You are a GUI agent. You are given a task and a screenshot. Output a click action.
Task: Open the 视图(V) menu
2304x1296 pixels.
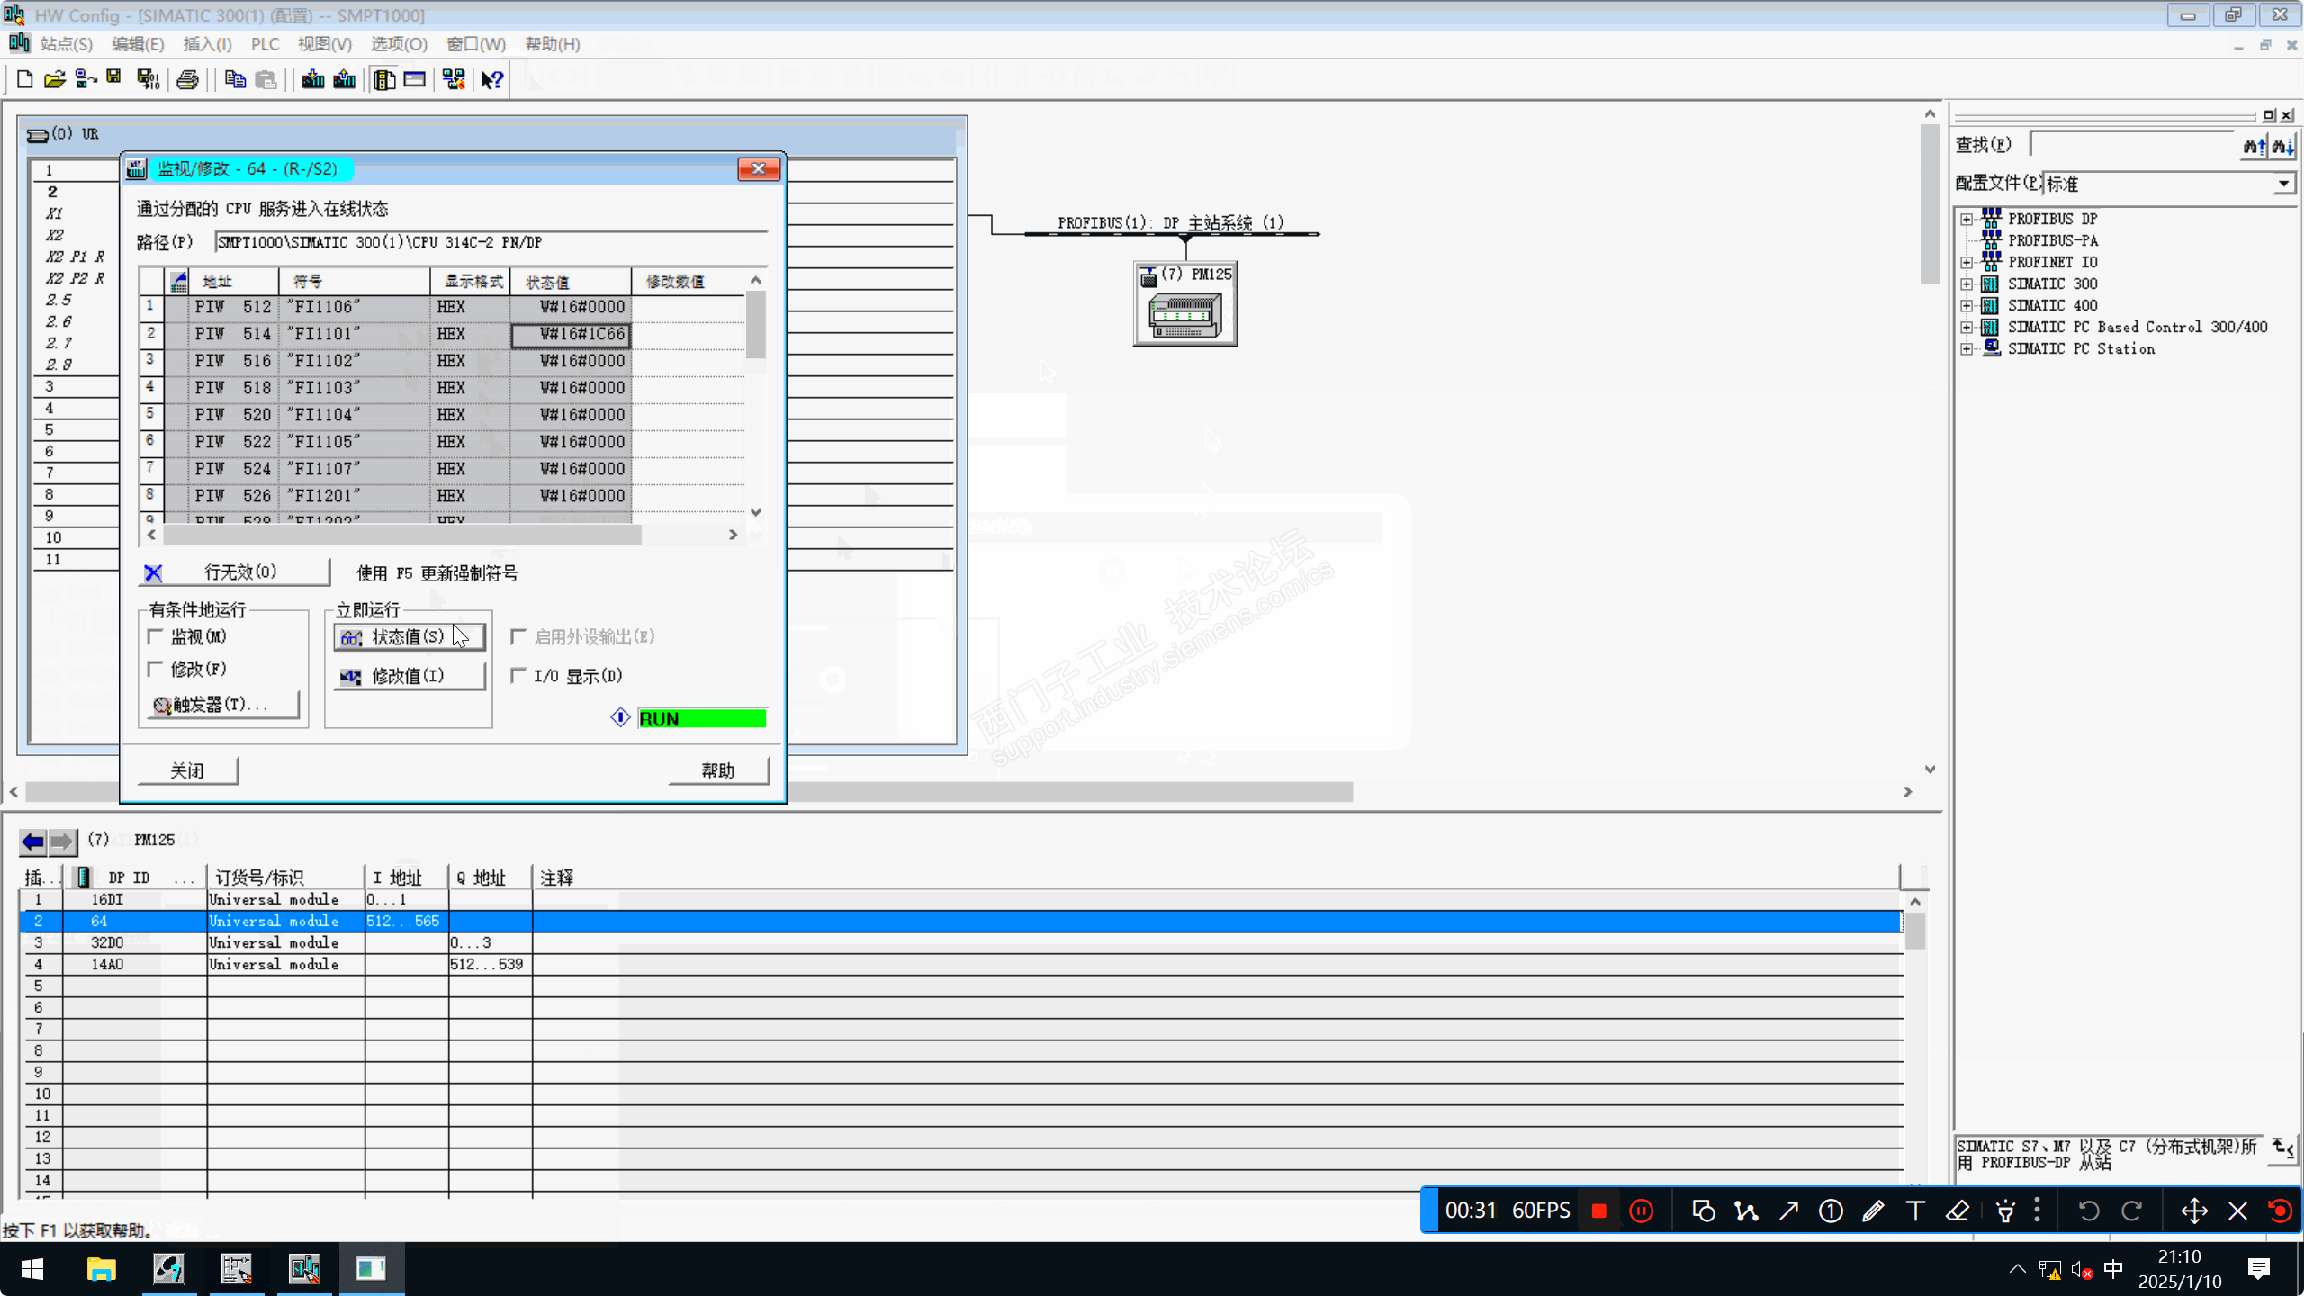[x=324, y=44]
